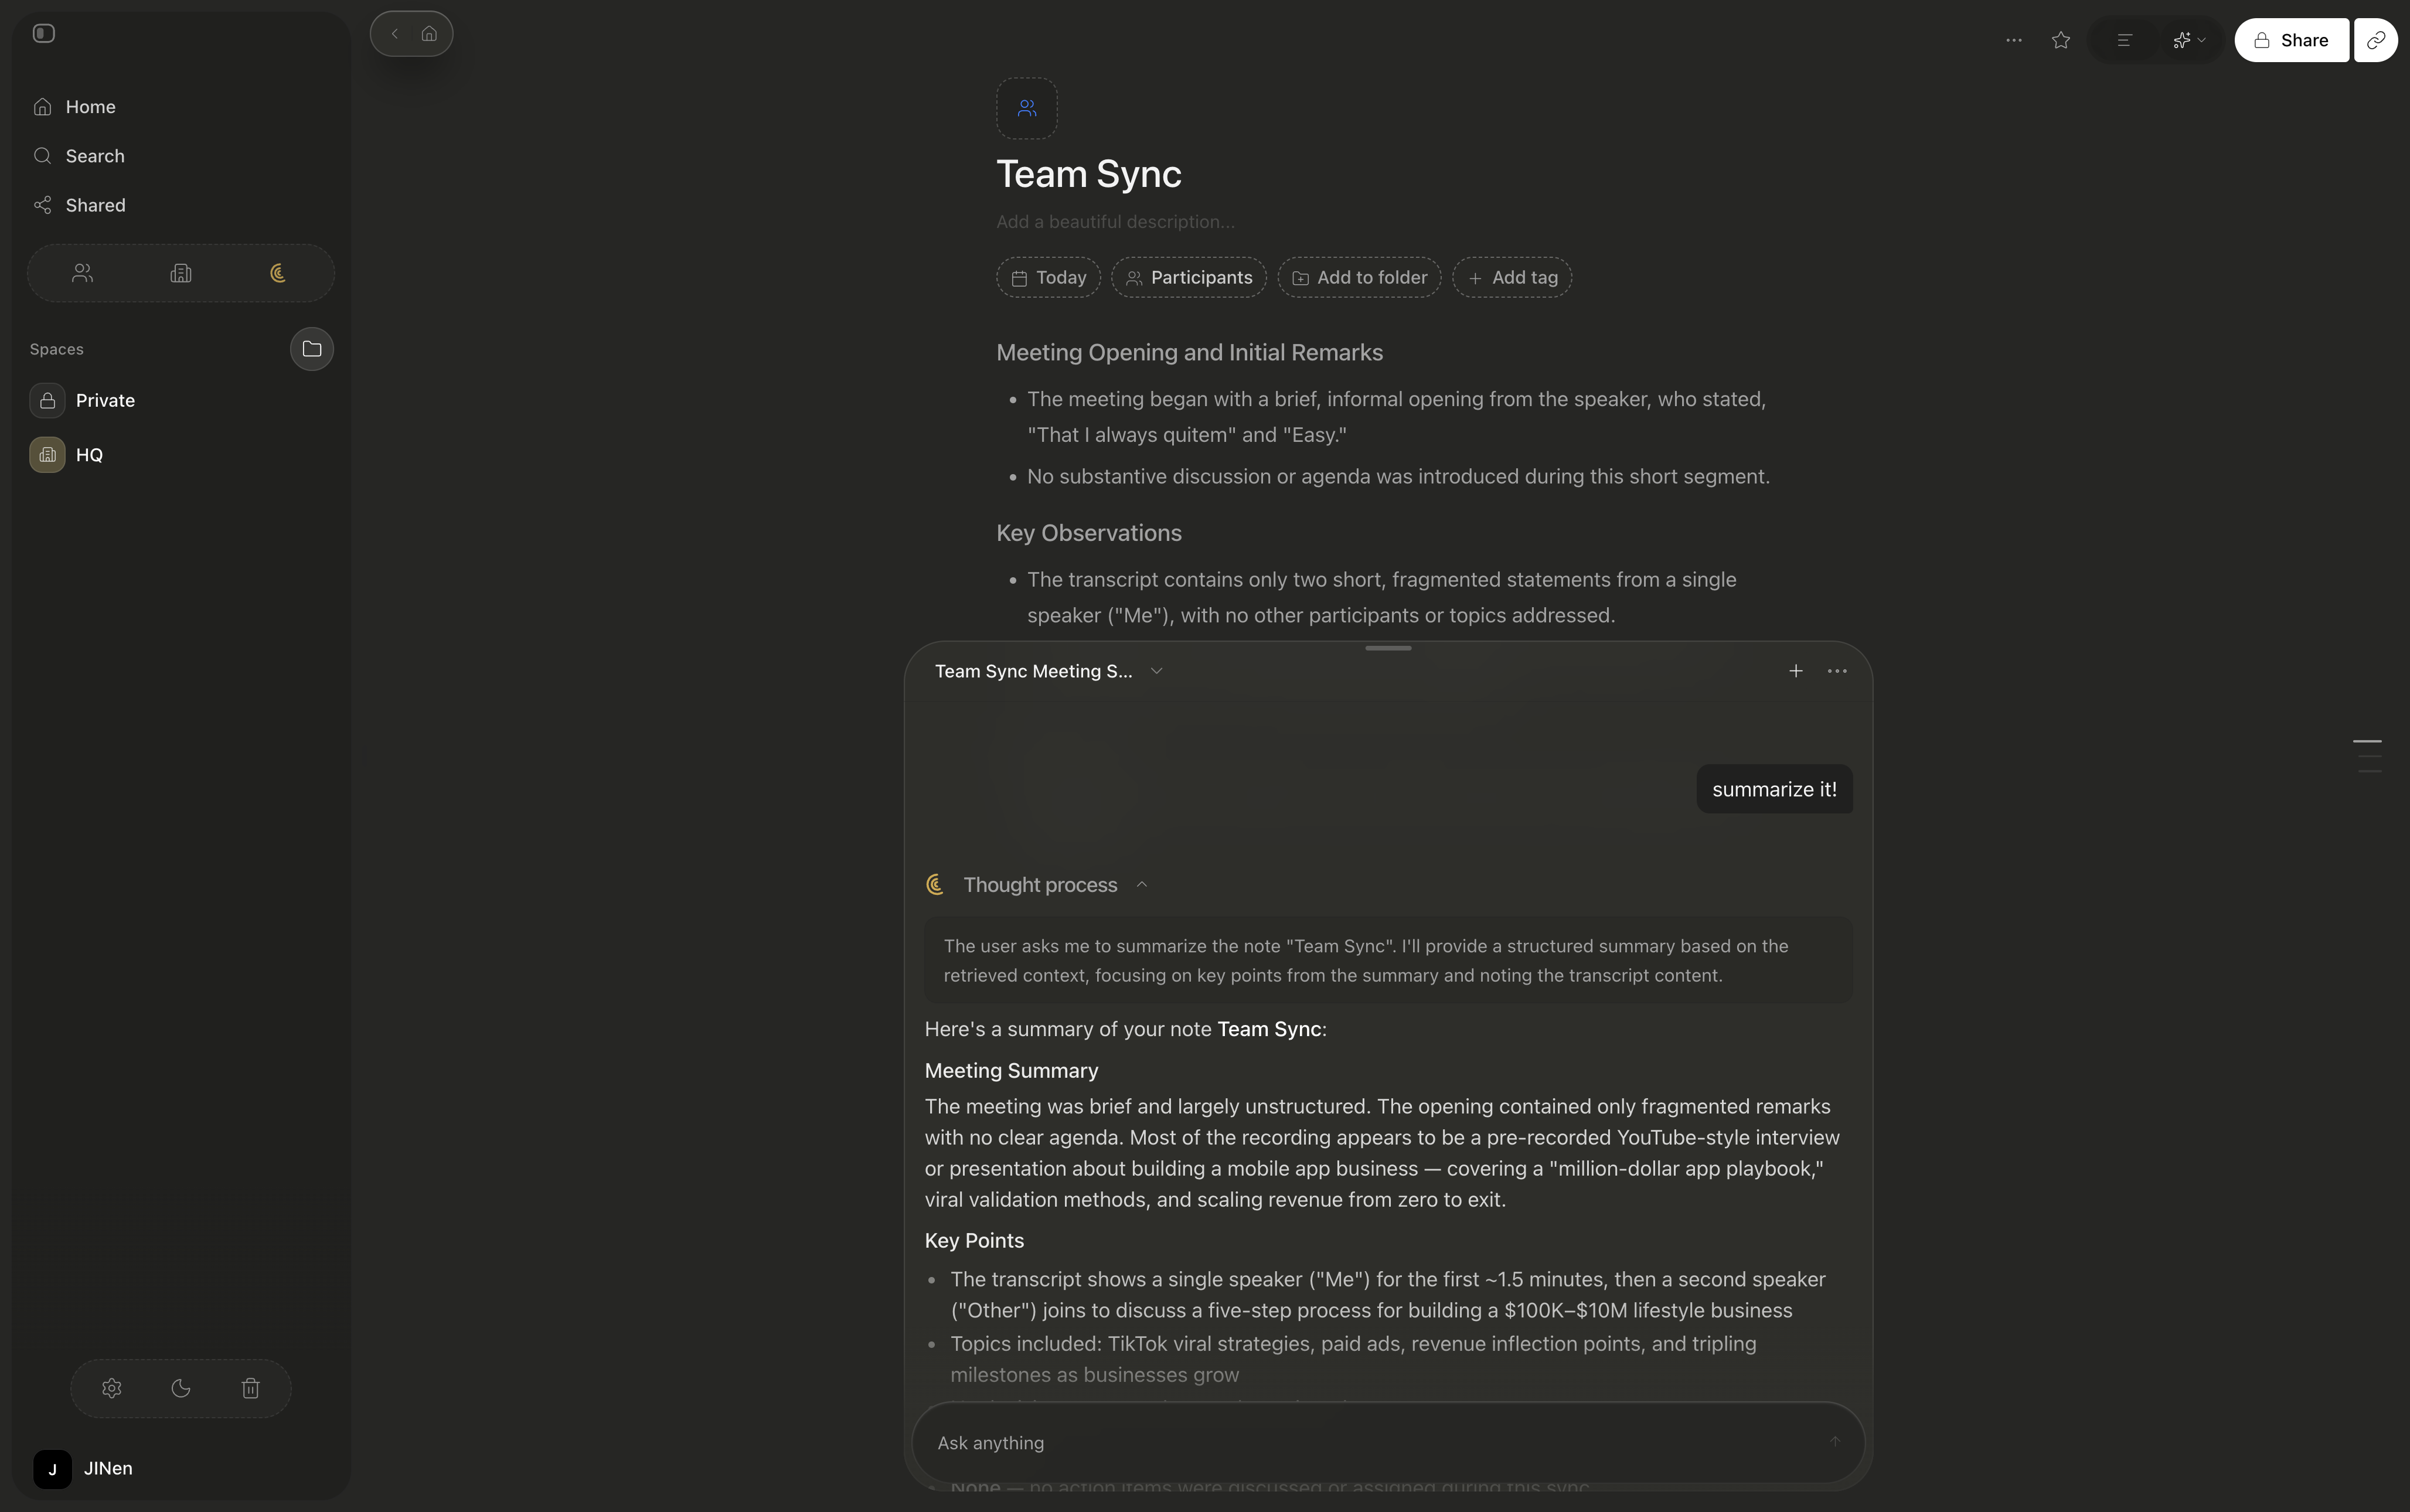
Task: Copy link with the chain icon
Action: [2376, 40]
